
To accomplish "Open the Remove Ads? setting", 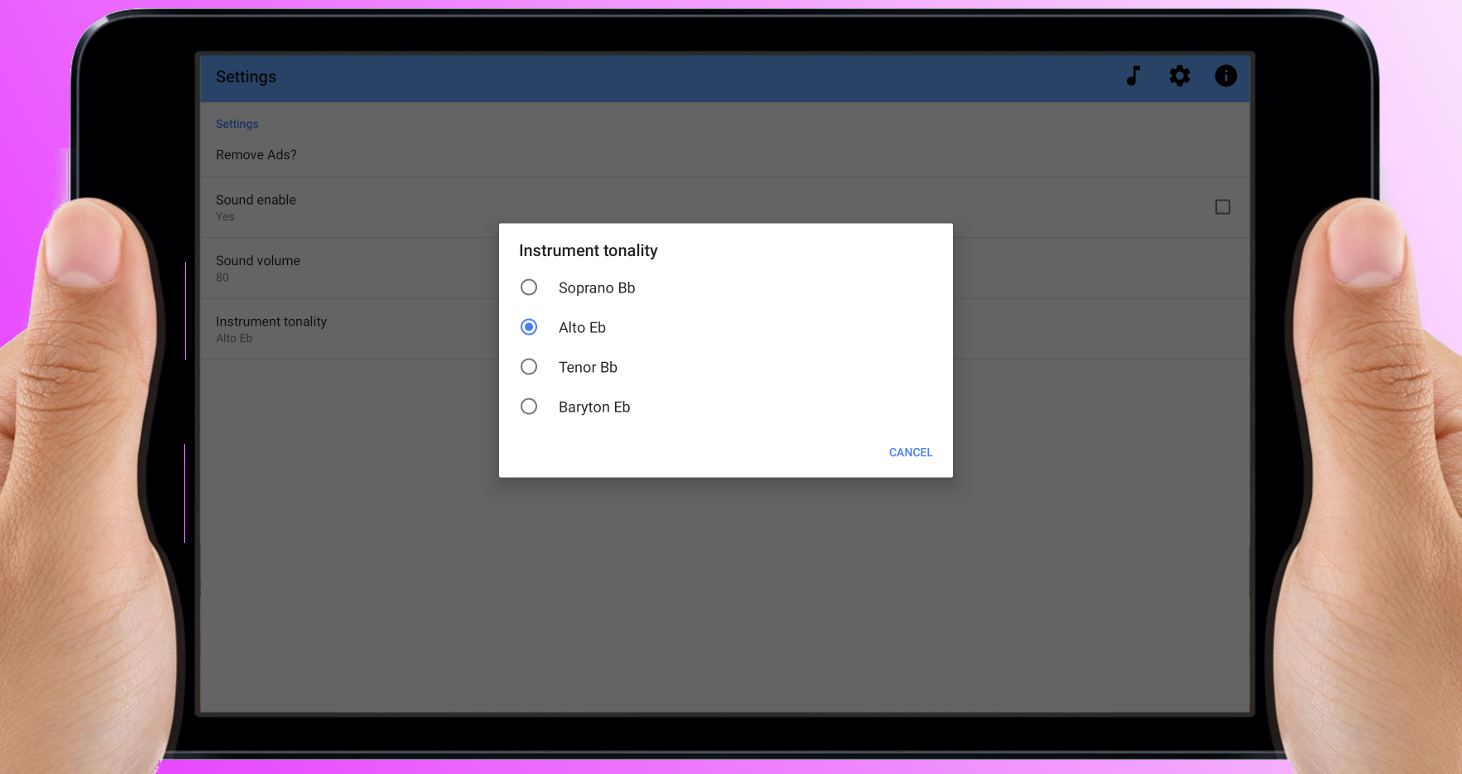I will click(x=725, y=155).
